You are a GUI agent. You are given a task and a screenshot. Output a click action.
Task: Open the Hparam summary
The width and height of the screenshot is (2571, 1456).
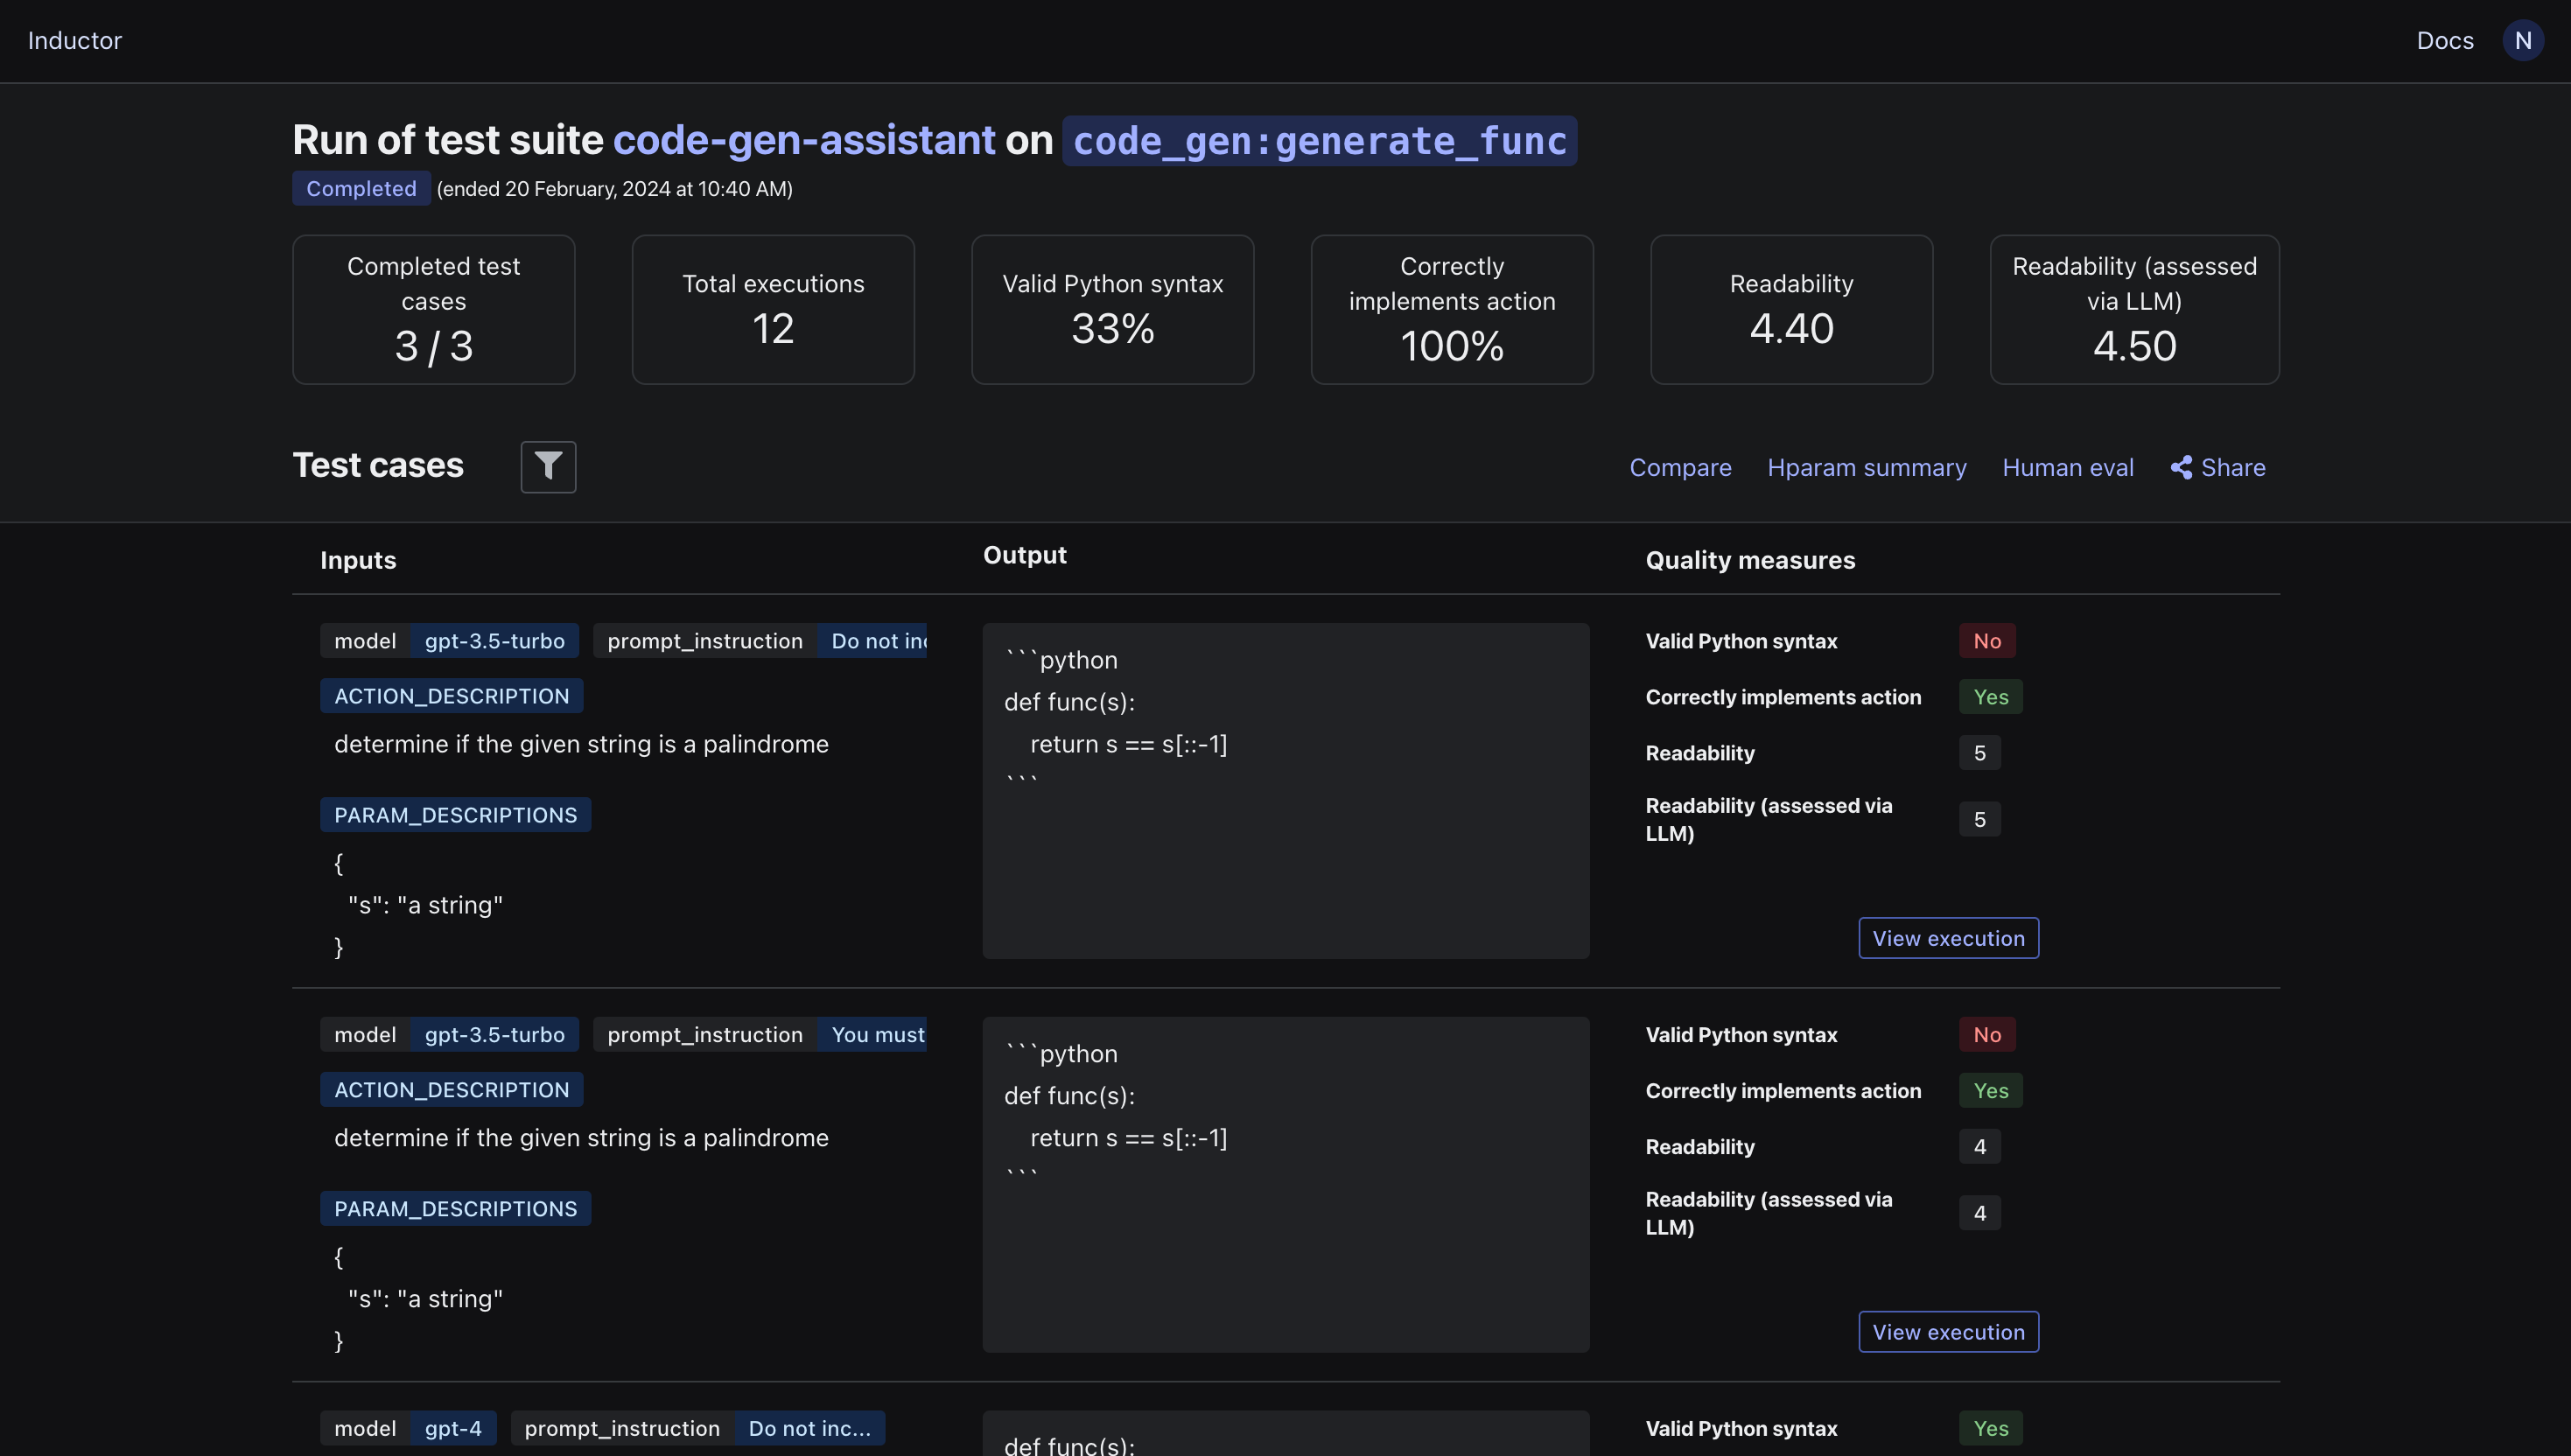[x=1866, y=468]
